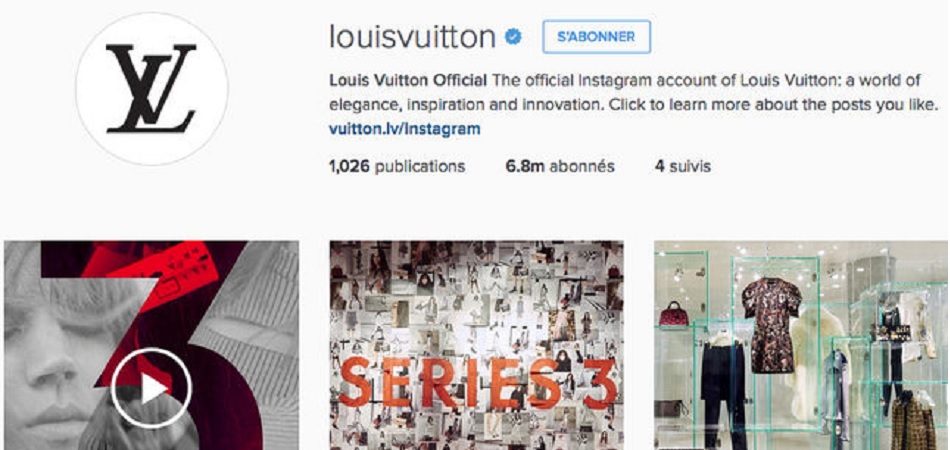Open the 6.8m abonnés list
The height and width of the screenshot is (450, 950).
click(x=560, y=166)
